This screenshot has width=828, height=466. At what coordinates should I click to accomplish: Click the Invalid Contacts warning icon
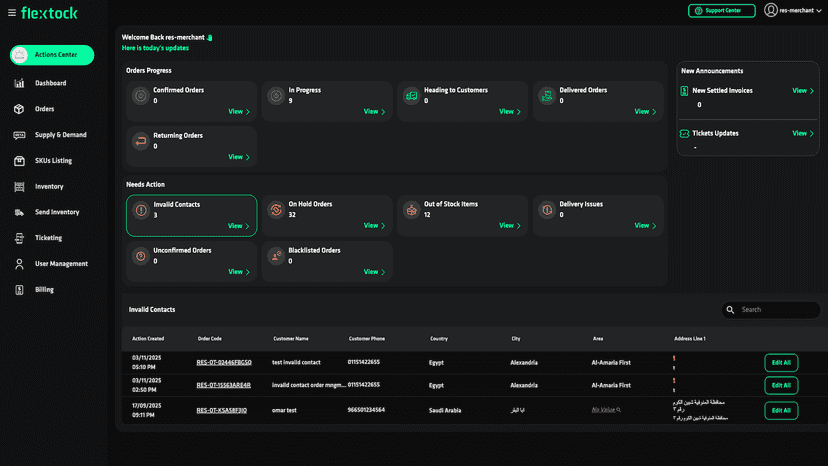click(x=140, y=210)
